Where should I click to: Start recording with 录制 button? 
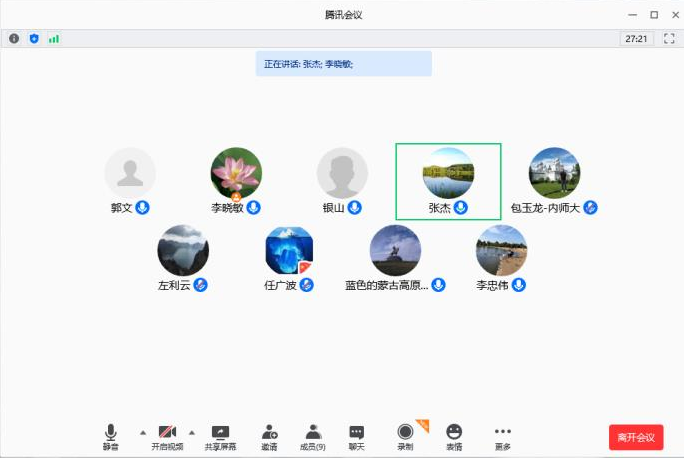click(x=405, y=435)
